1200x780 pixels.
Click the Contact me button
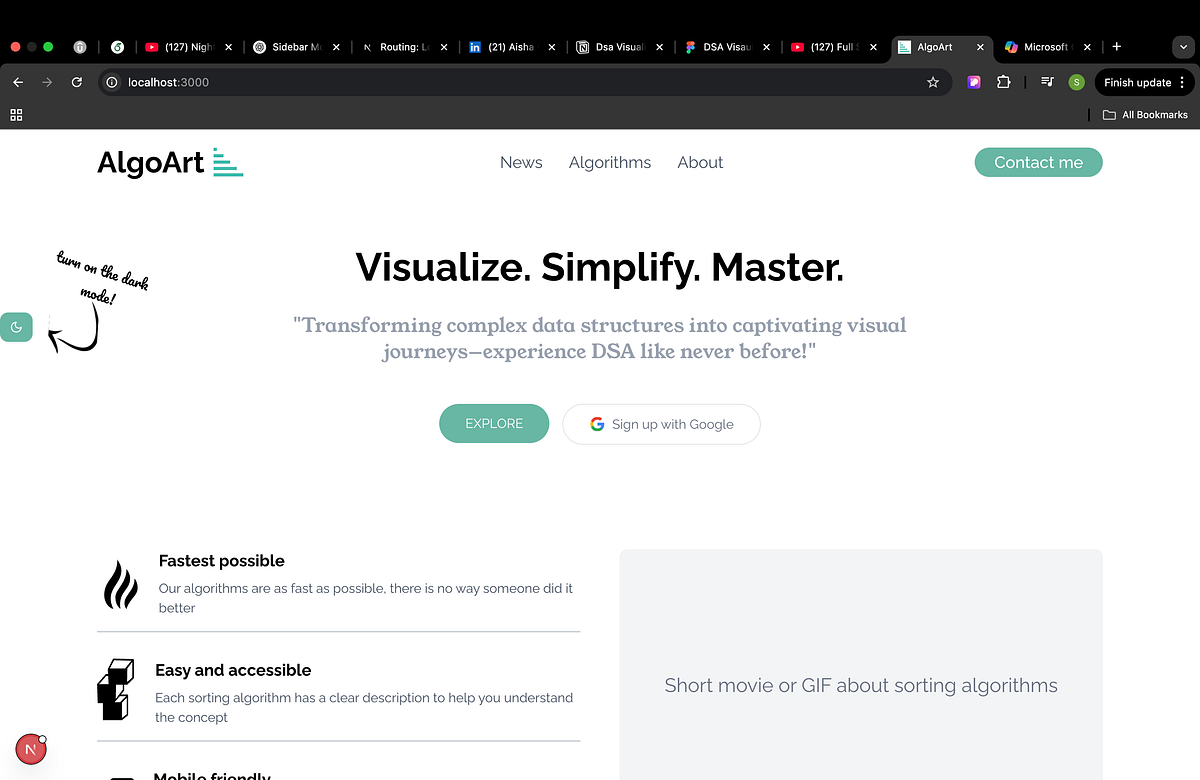[x=1038, y=162]
